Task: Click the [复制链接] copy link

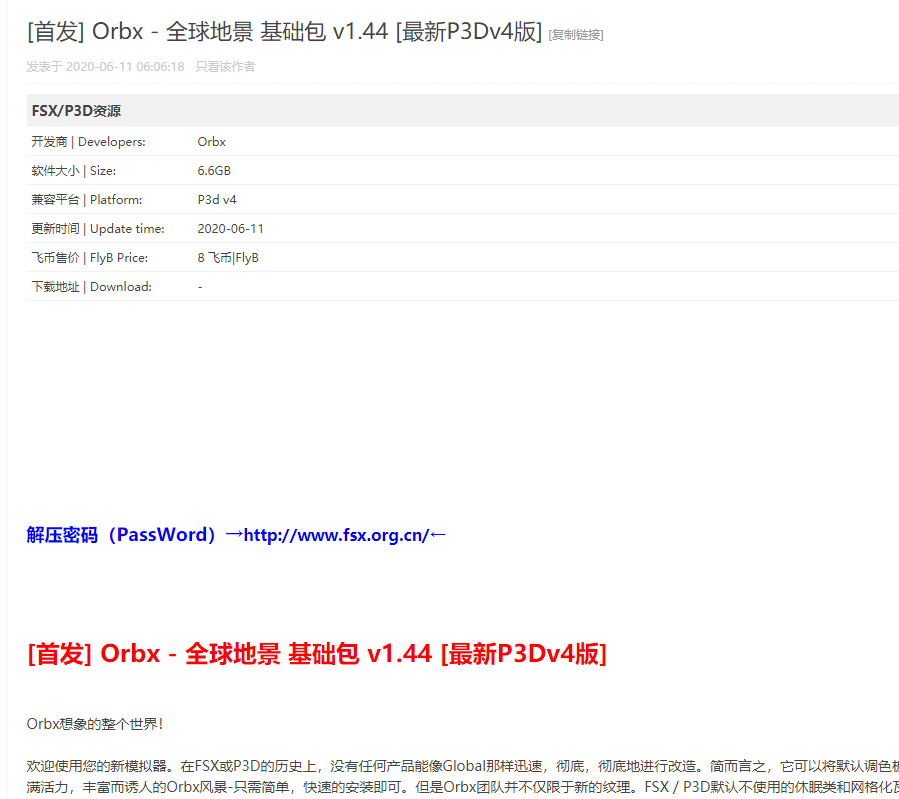Action: point(576,35)
